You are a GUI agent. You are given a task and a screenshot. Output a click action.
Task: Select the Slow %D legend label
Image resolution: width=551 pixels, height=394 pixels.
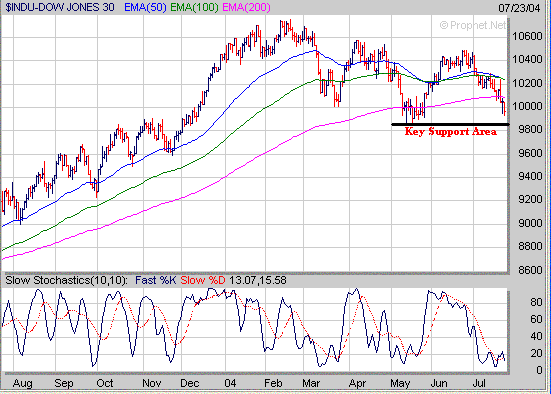203,280
